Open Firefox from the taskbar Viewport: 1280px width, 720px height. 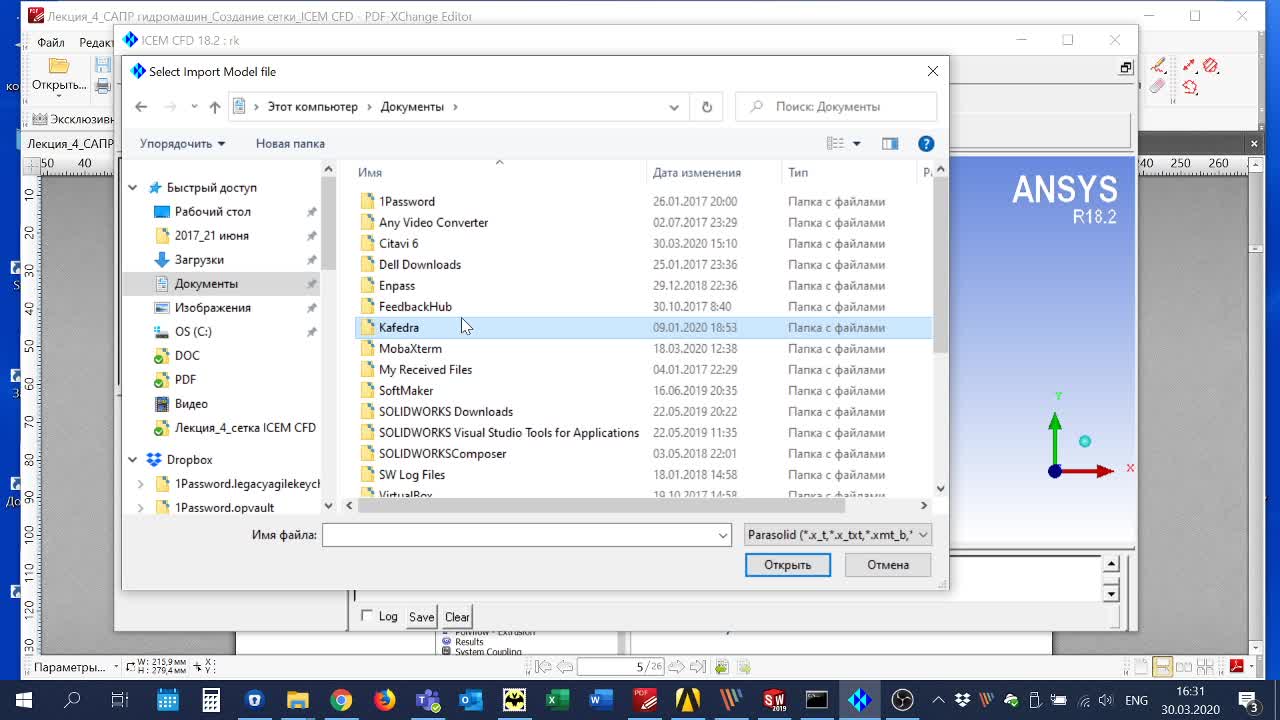coord(385,700)
